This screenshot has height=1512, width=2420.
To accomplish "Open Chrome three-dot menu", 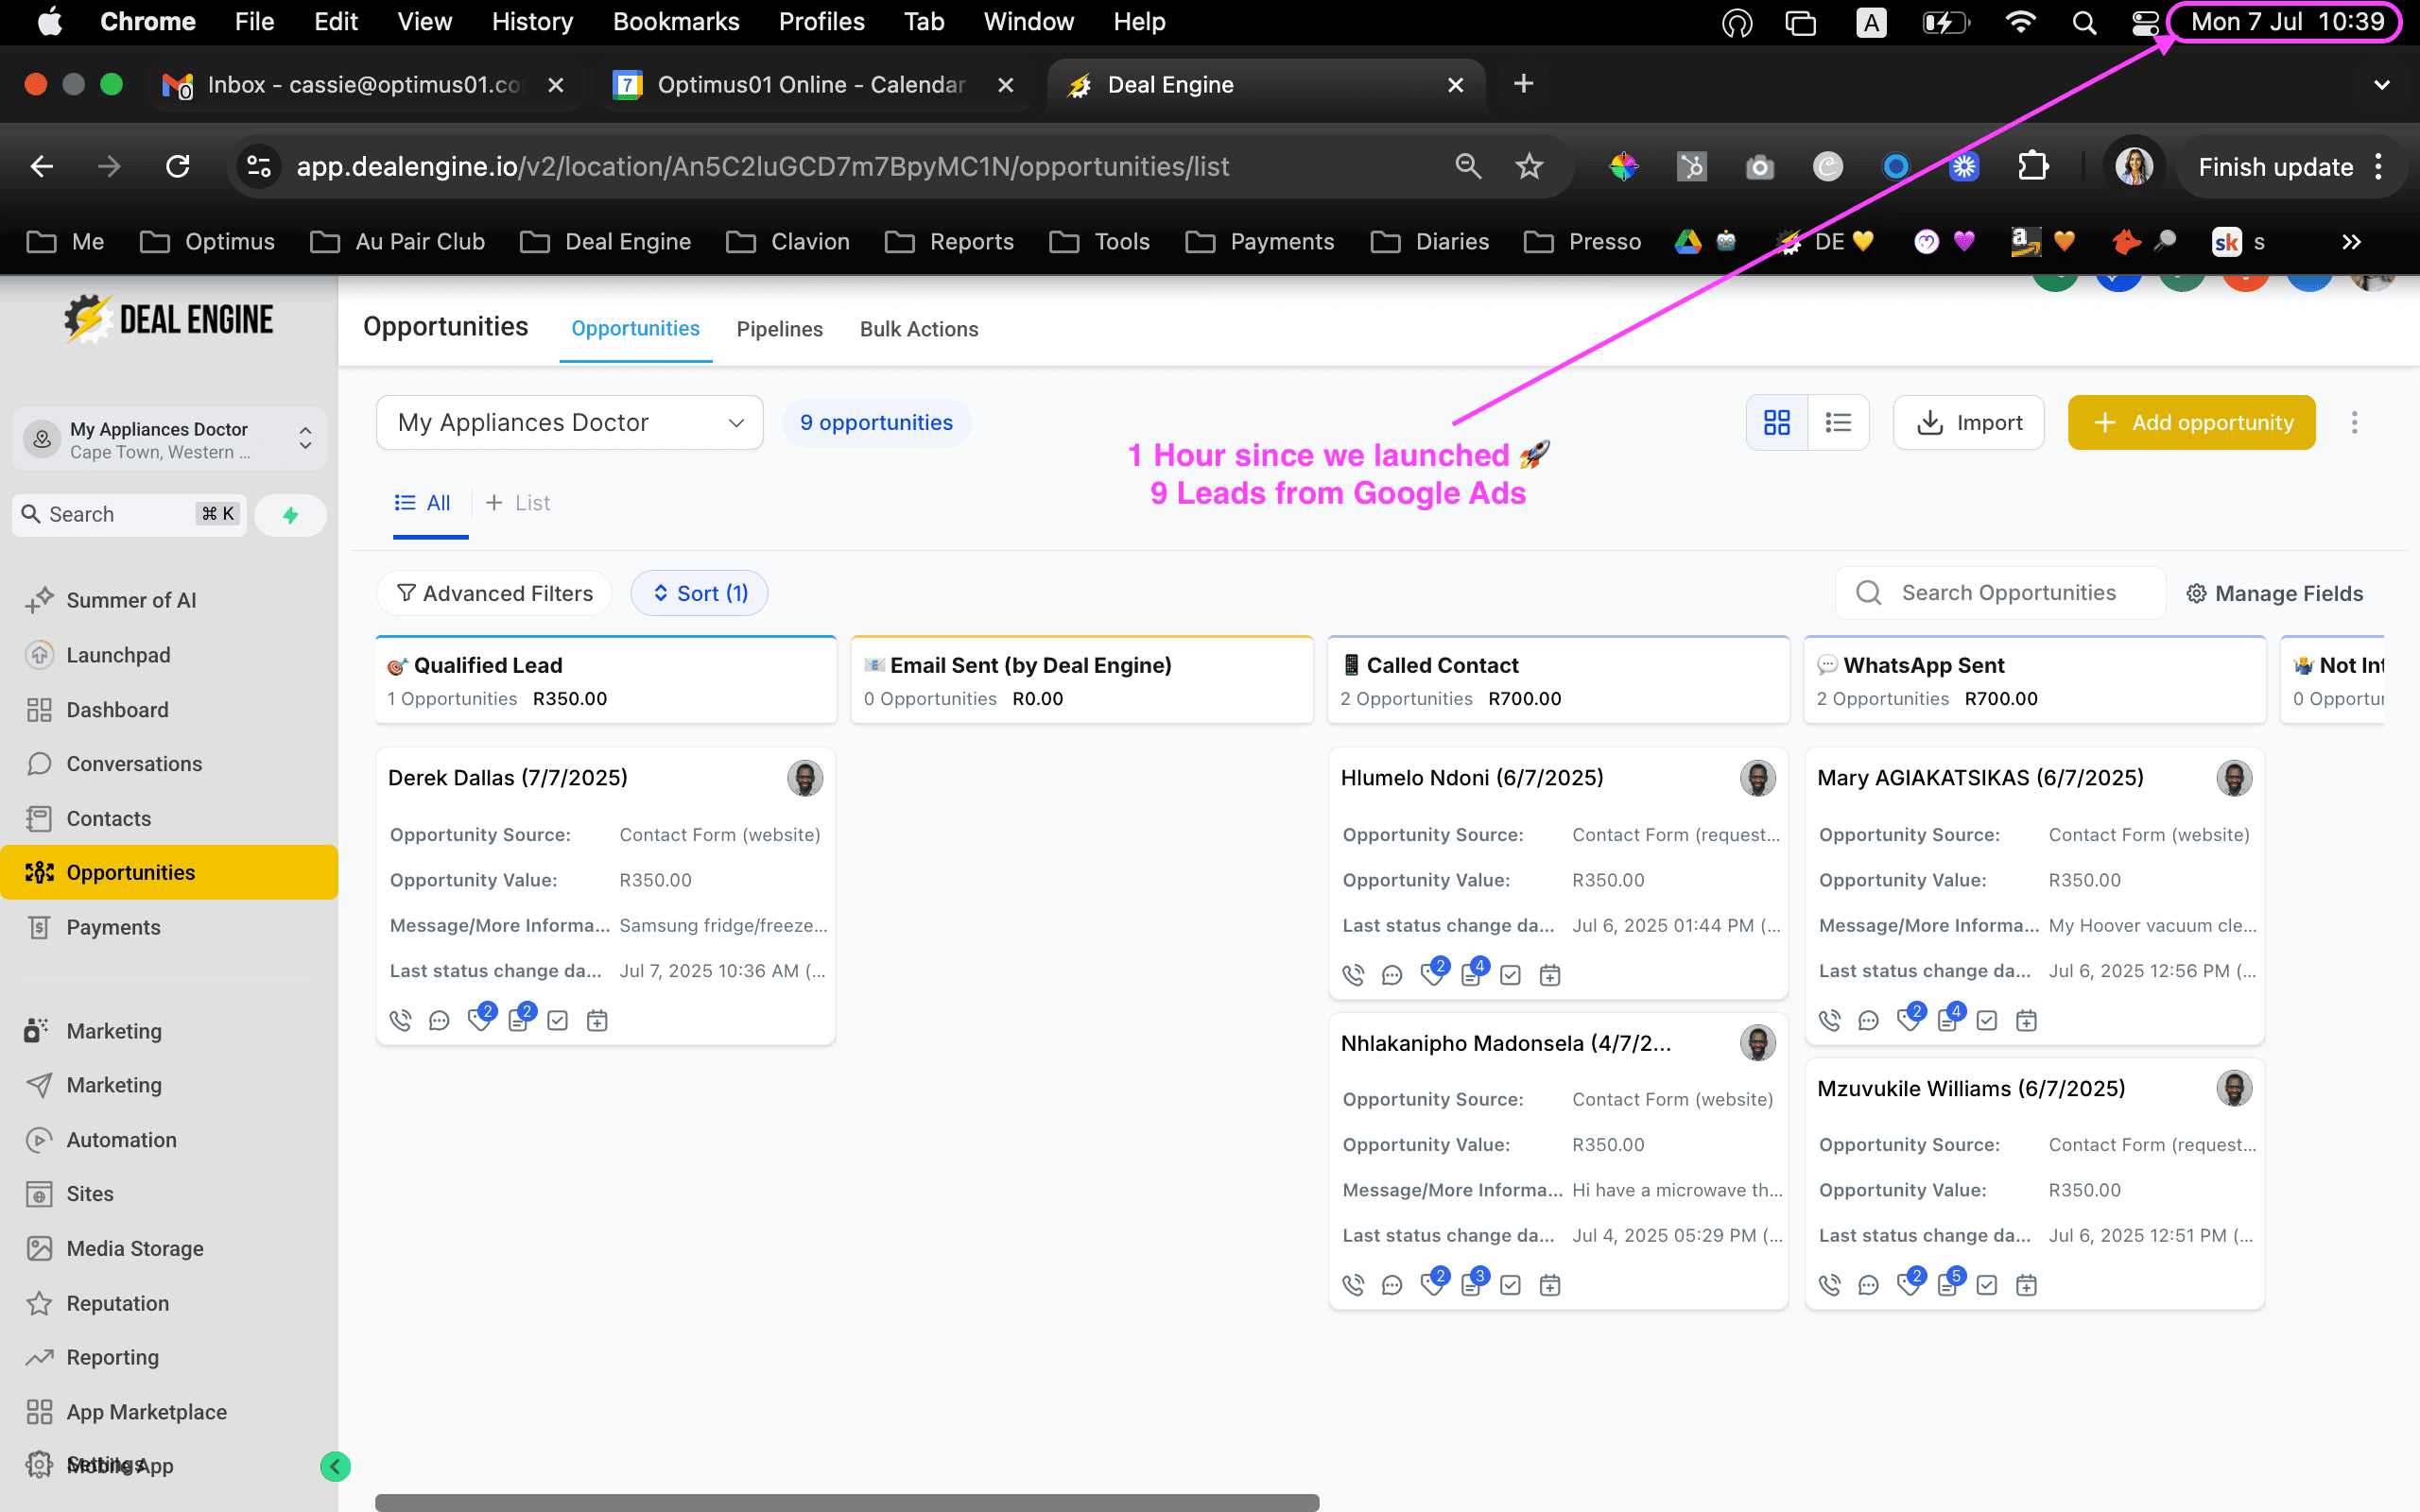I will tap(2379, 167).
